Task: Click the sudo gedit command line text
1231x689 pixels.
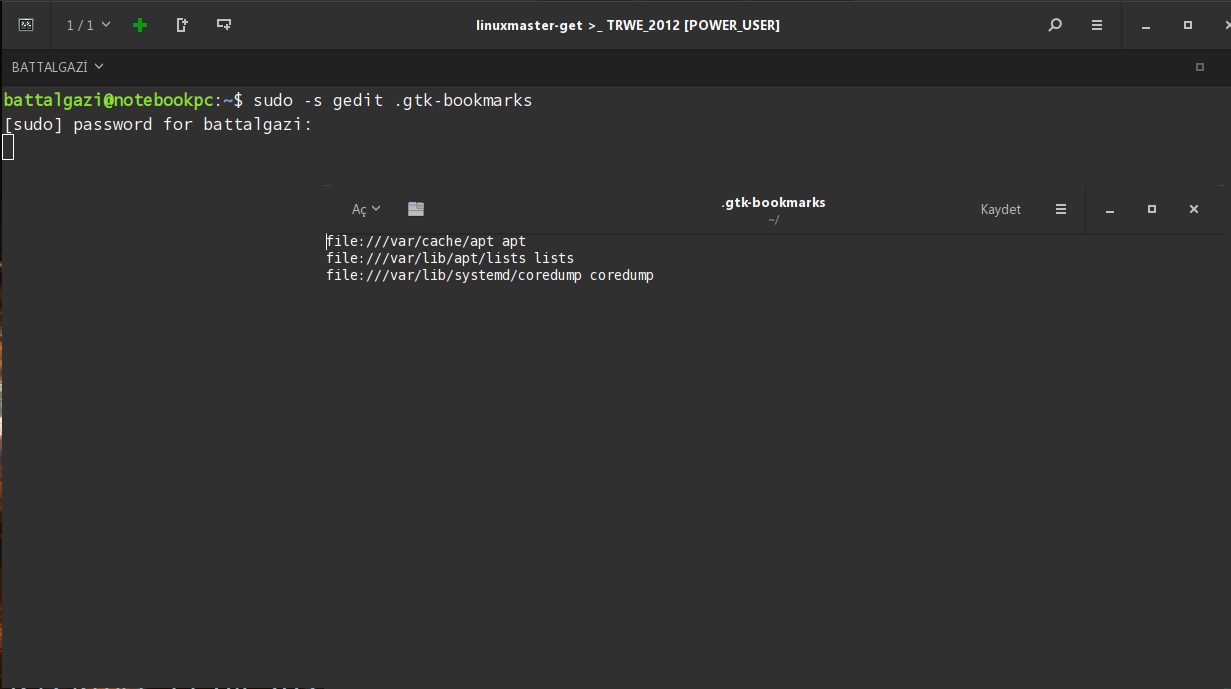Action: 393,100
